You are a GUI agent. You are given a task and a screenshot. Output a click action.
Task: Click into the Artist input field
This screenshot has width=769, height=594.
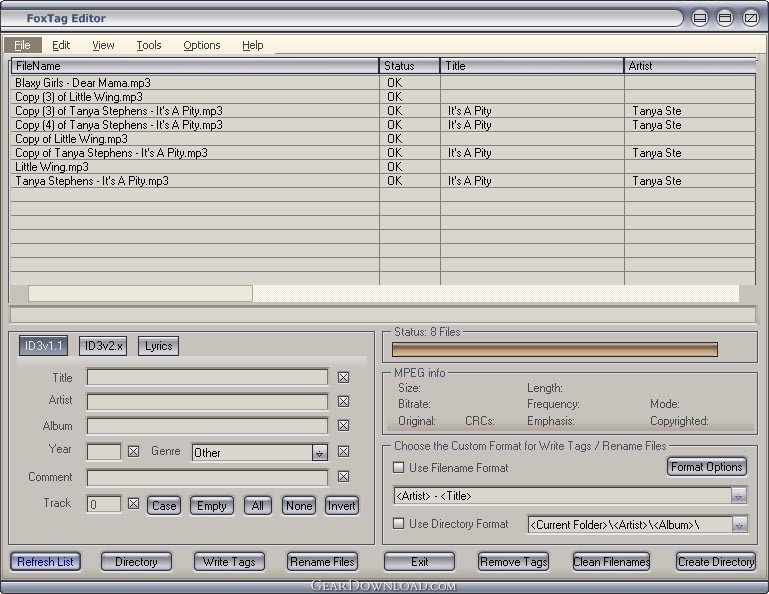click(x=207, y=402)
